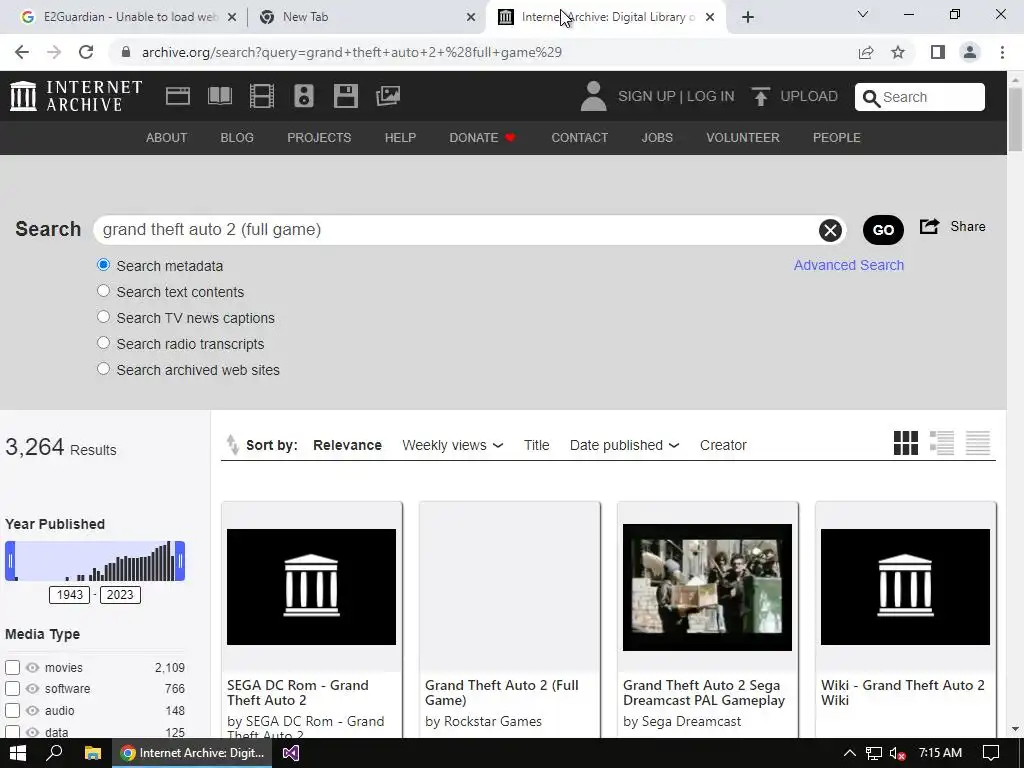Select Search TV news captions option

coord(103,317)
